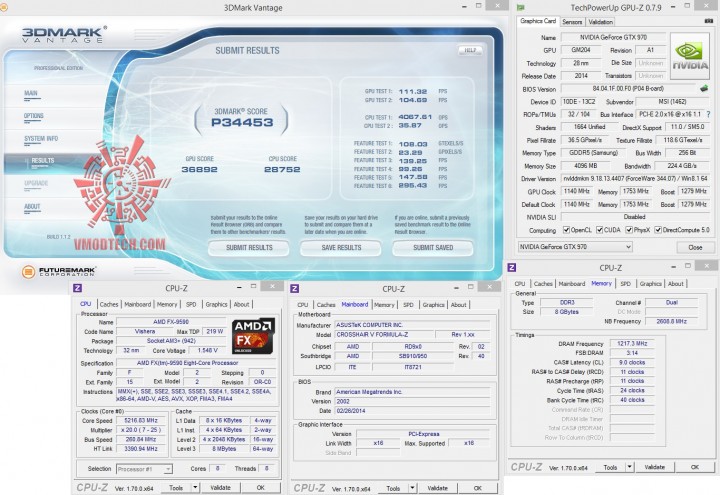This screenshot has width=720, height=495.
Task: Click Validate in the Memory CPU-Z window
Action: point(654,467)
